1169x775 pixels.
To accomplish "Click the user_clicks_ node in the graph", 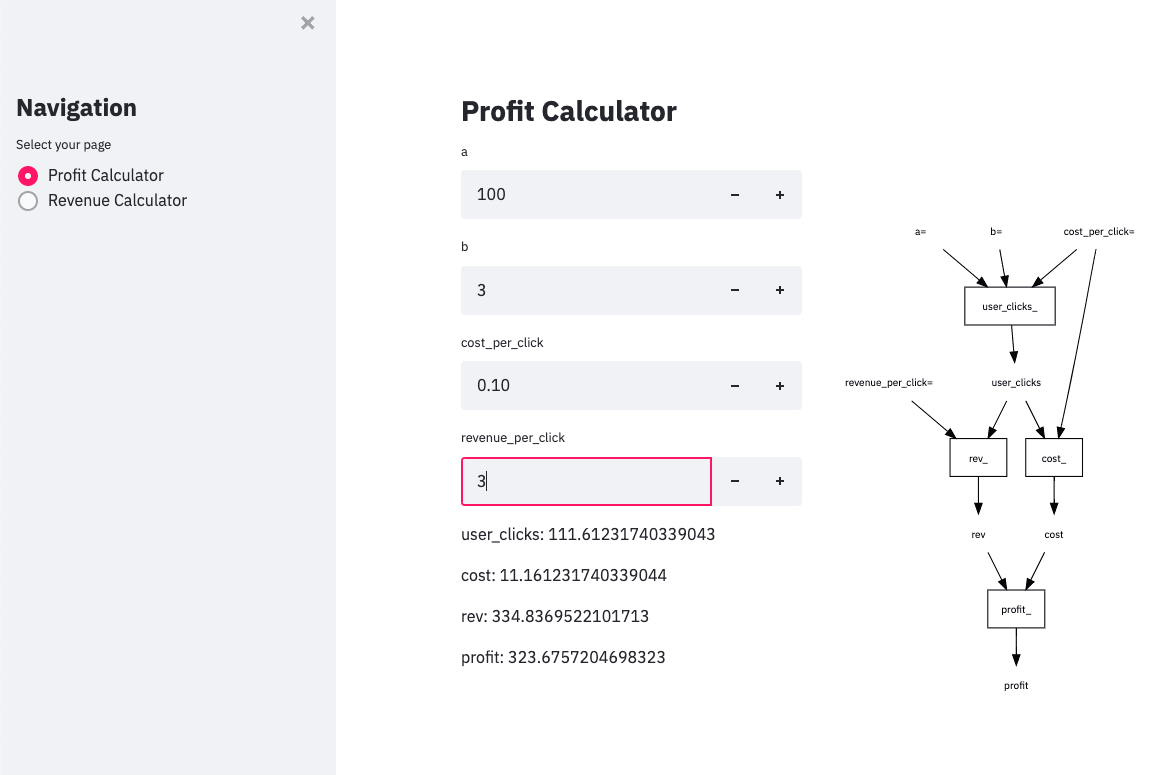I will pos(1010,306).
